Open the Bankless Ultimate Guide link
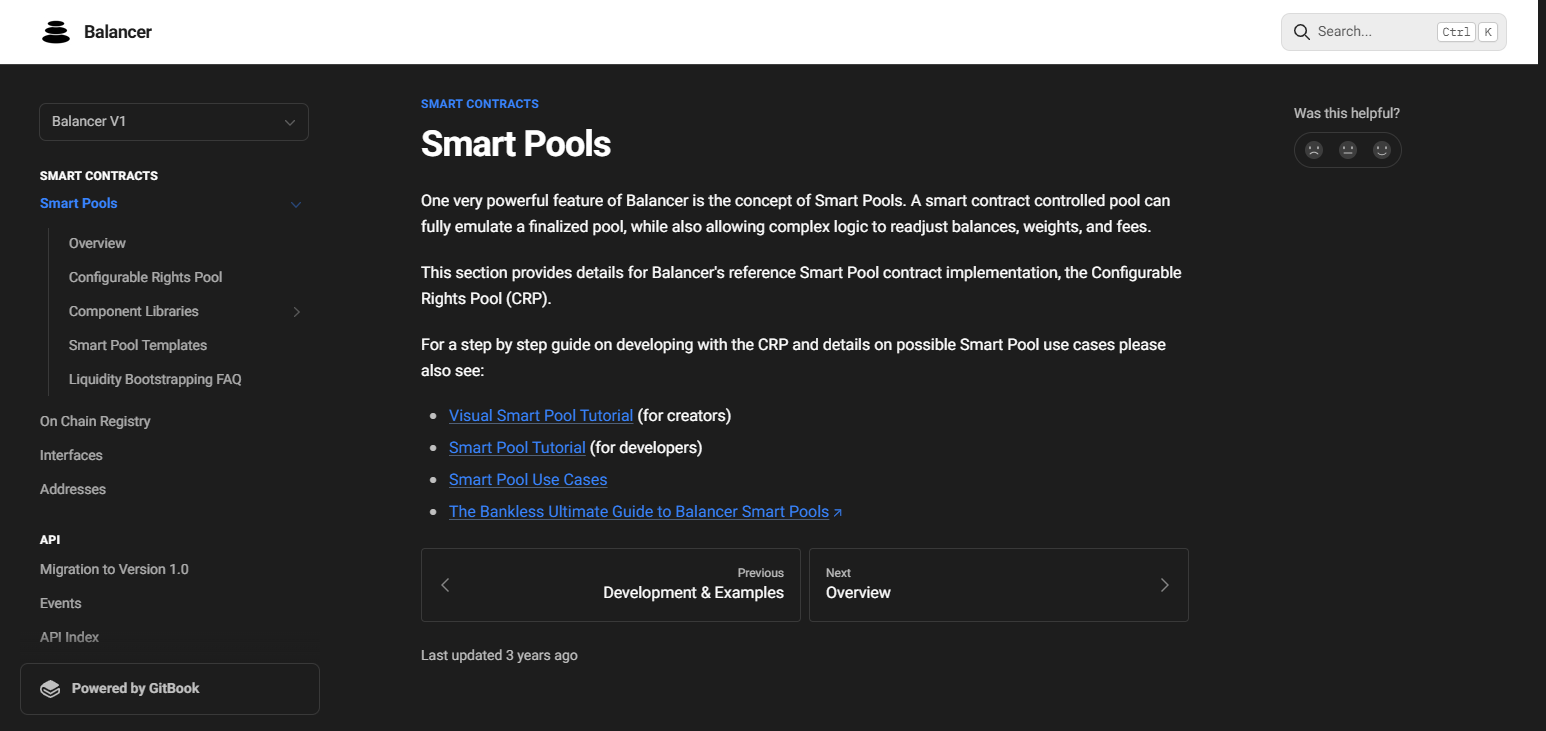Viewport: 1546px width, 731px height. click(x=639, y=511)
